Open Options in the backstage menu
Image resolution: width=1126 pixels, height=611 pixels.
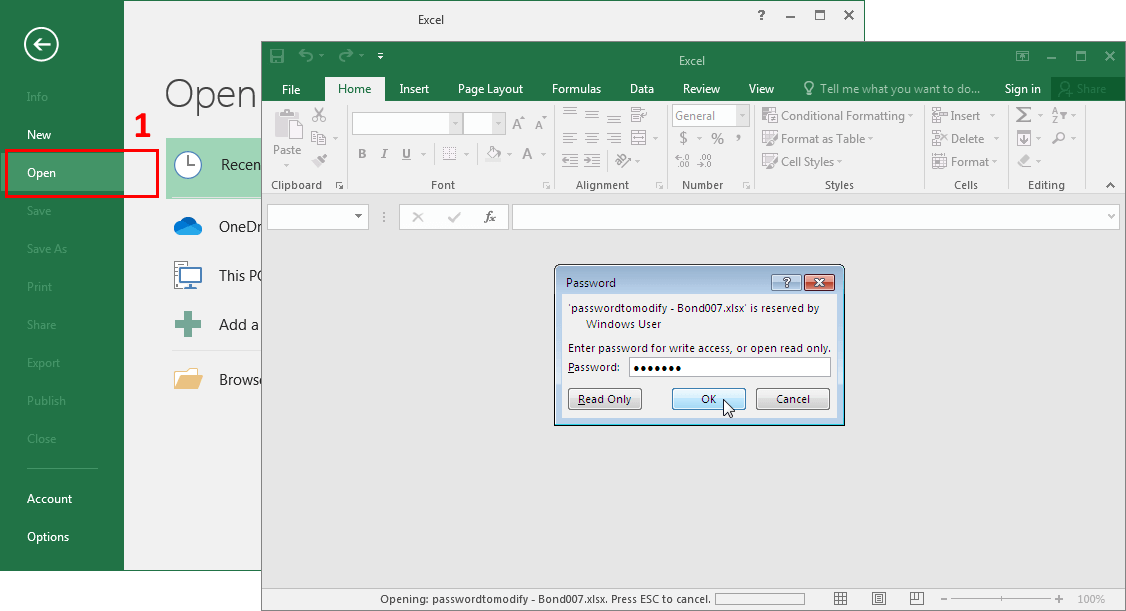point(48,536)
